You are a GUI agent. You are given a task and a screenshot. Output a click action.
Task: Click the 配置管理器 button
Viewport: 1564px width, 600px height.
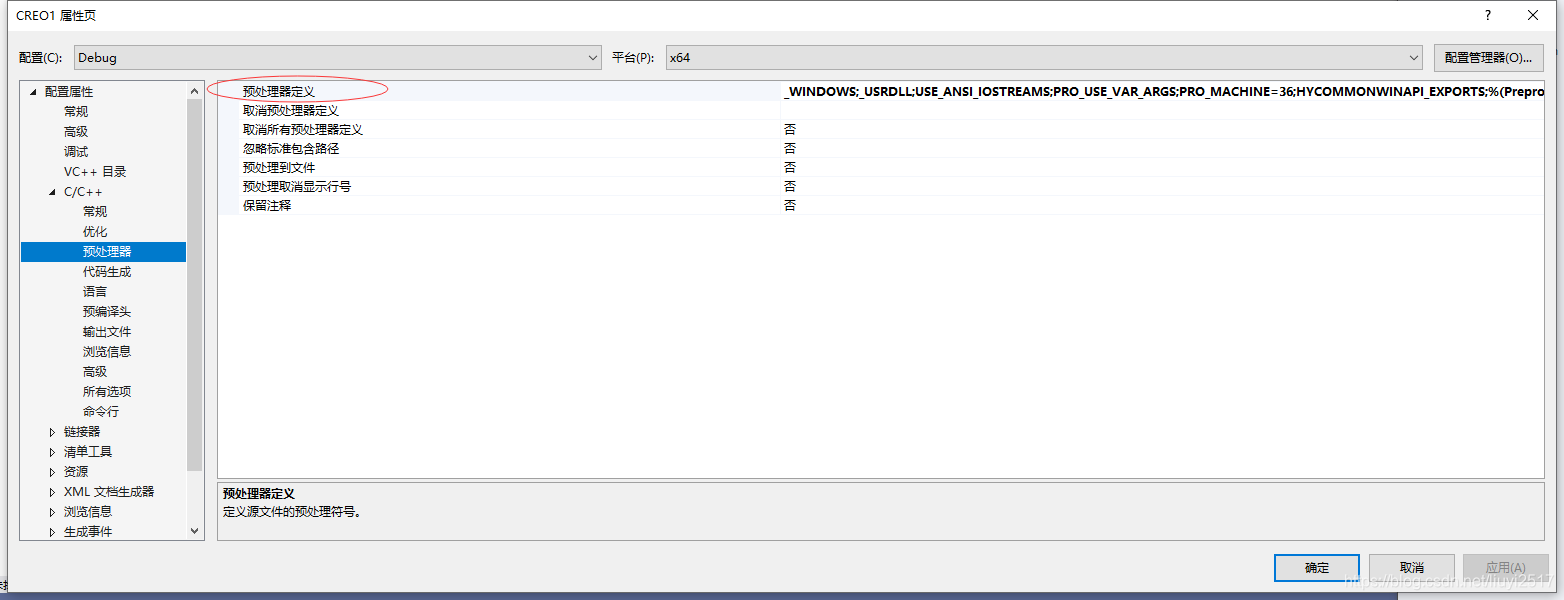[1487, 58]
